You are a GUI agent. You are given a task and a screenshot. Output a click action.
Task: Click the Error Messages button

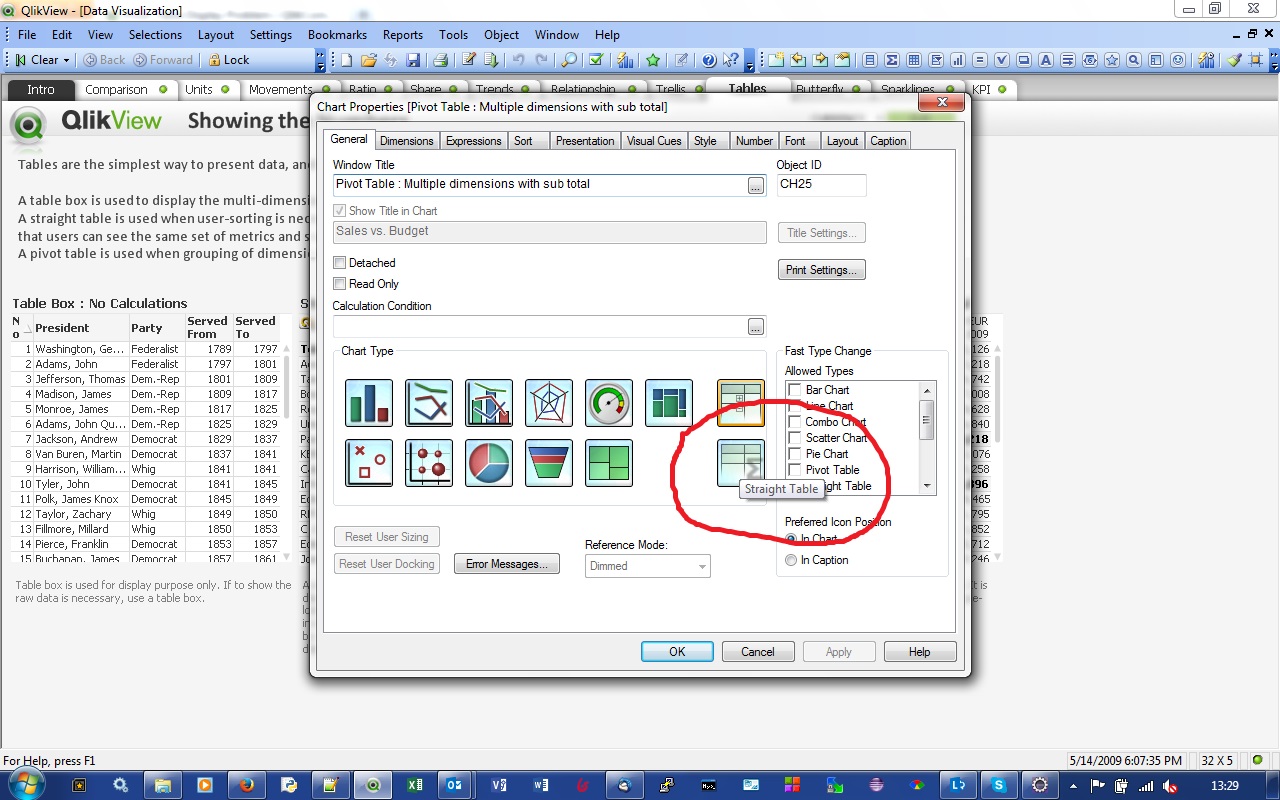click(507, 564)
